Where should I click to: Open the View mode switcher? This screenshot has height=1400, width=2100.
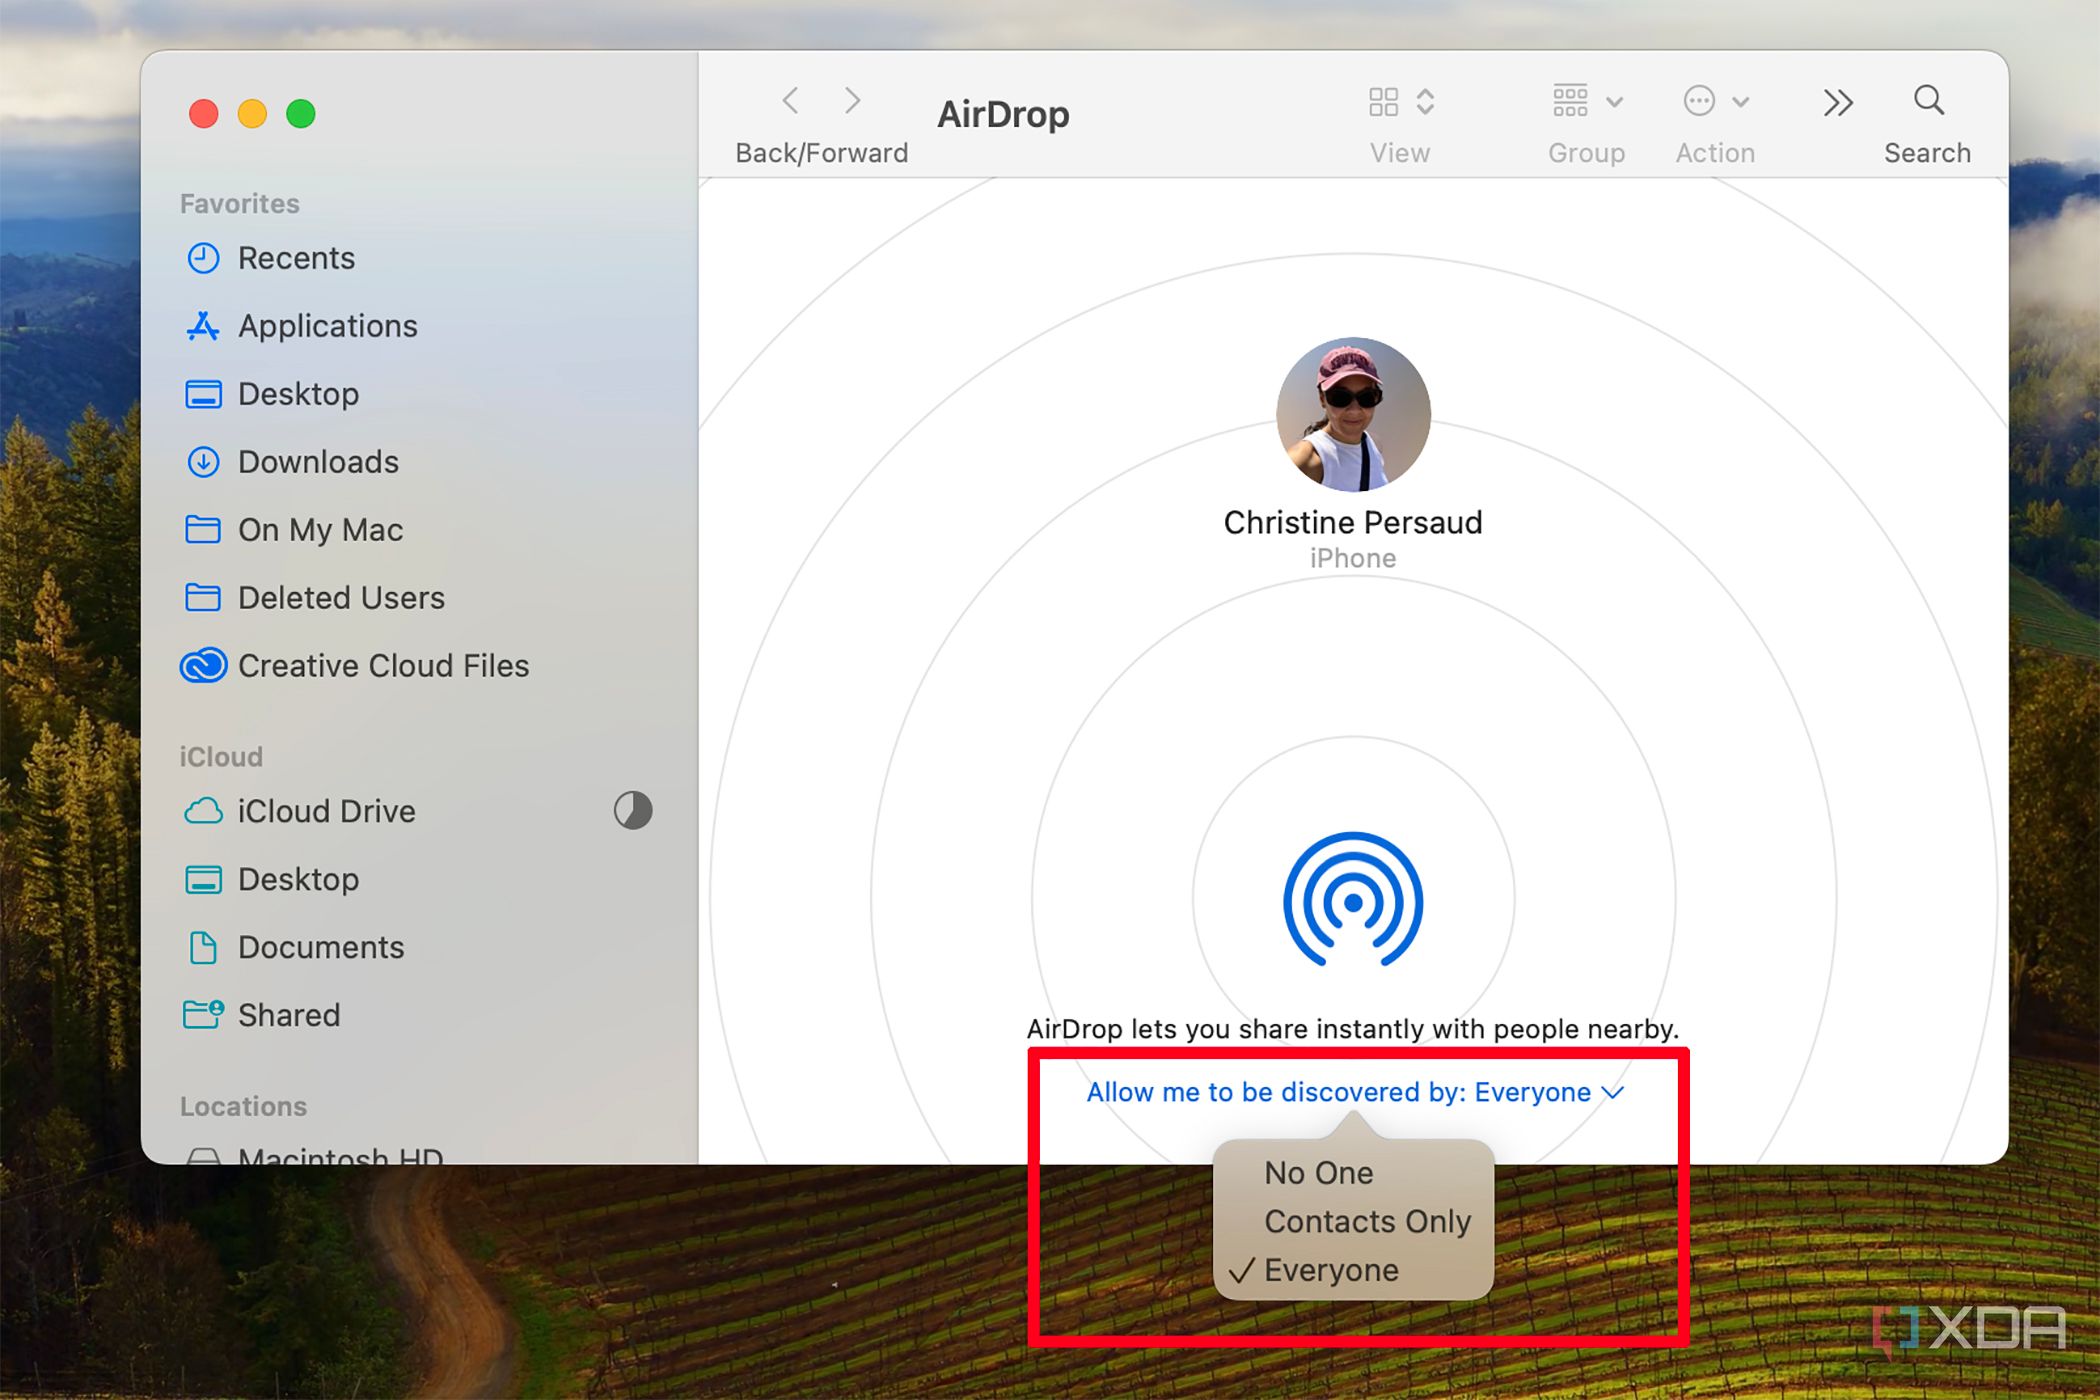(x=1401, y=101)
